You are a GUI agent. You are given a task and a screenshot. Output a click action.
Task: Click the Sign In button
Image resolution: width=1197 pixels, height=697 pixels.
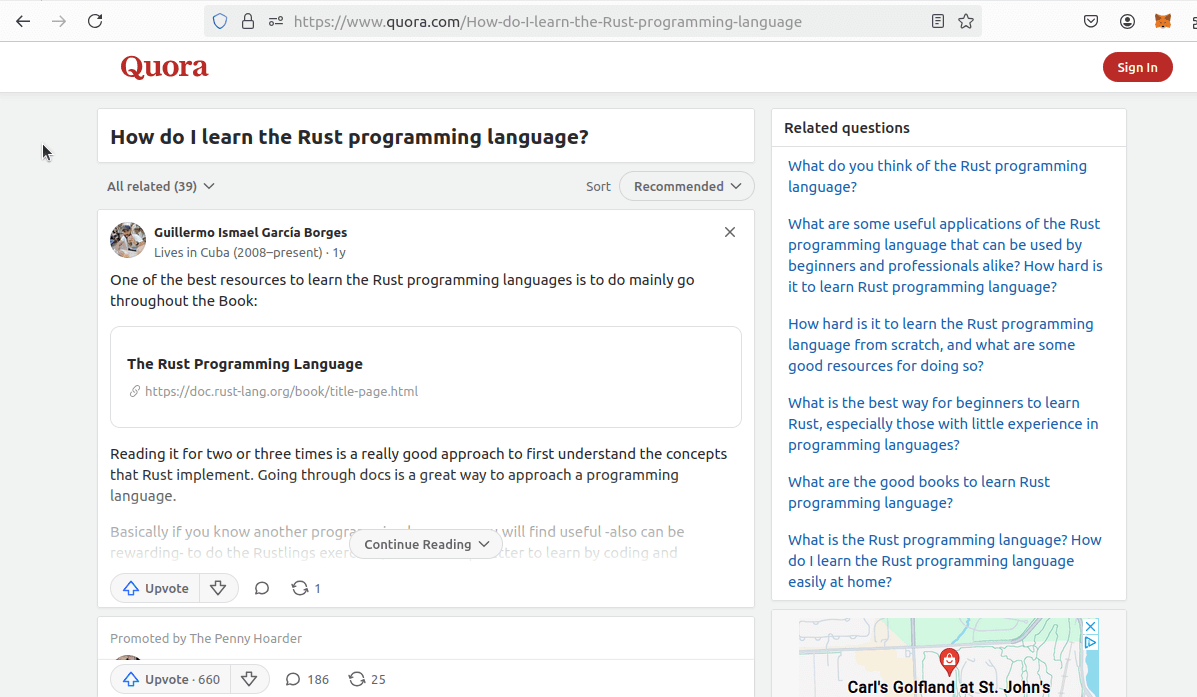(x=1137, y=67)
